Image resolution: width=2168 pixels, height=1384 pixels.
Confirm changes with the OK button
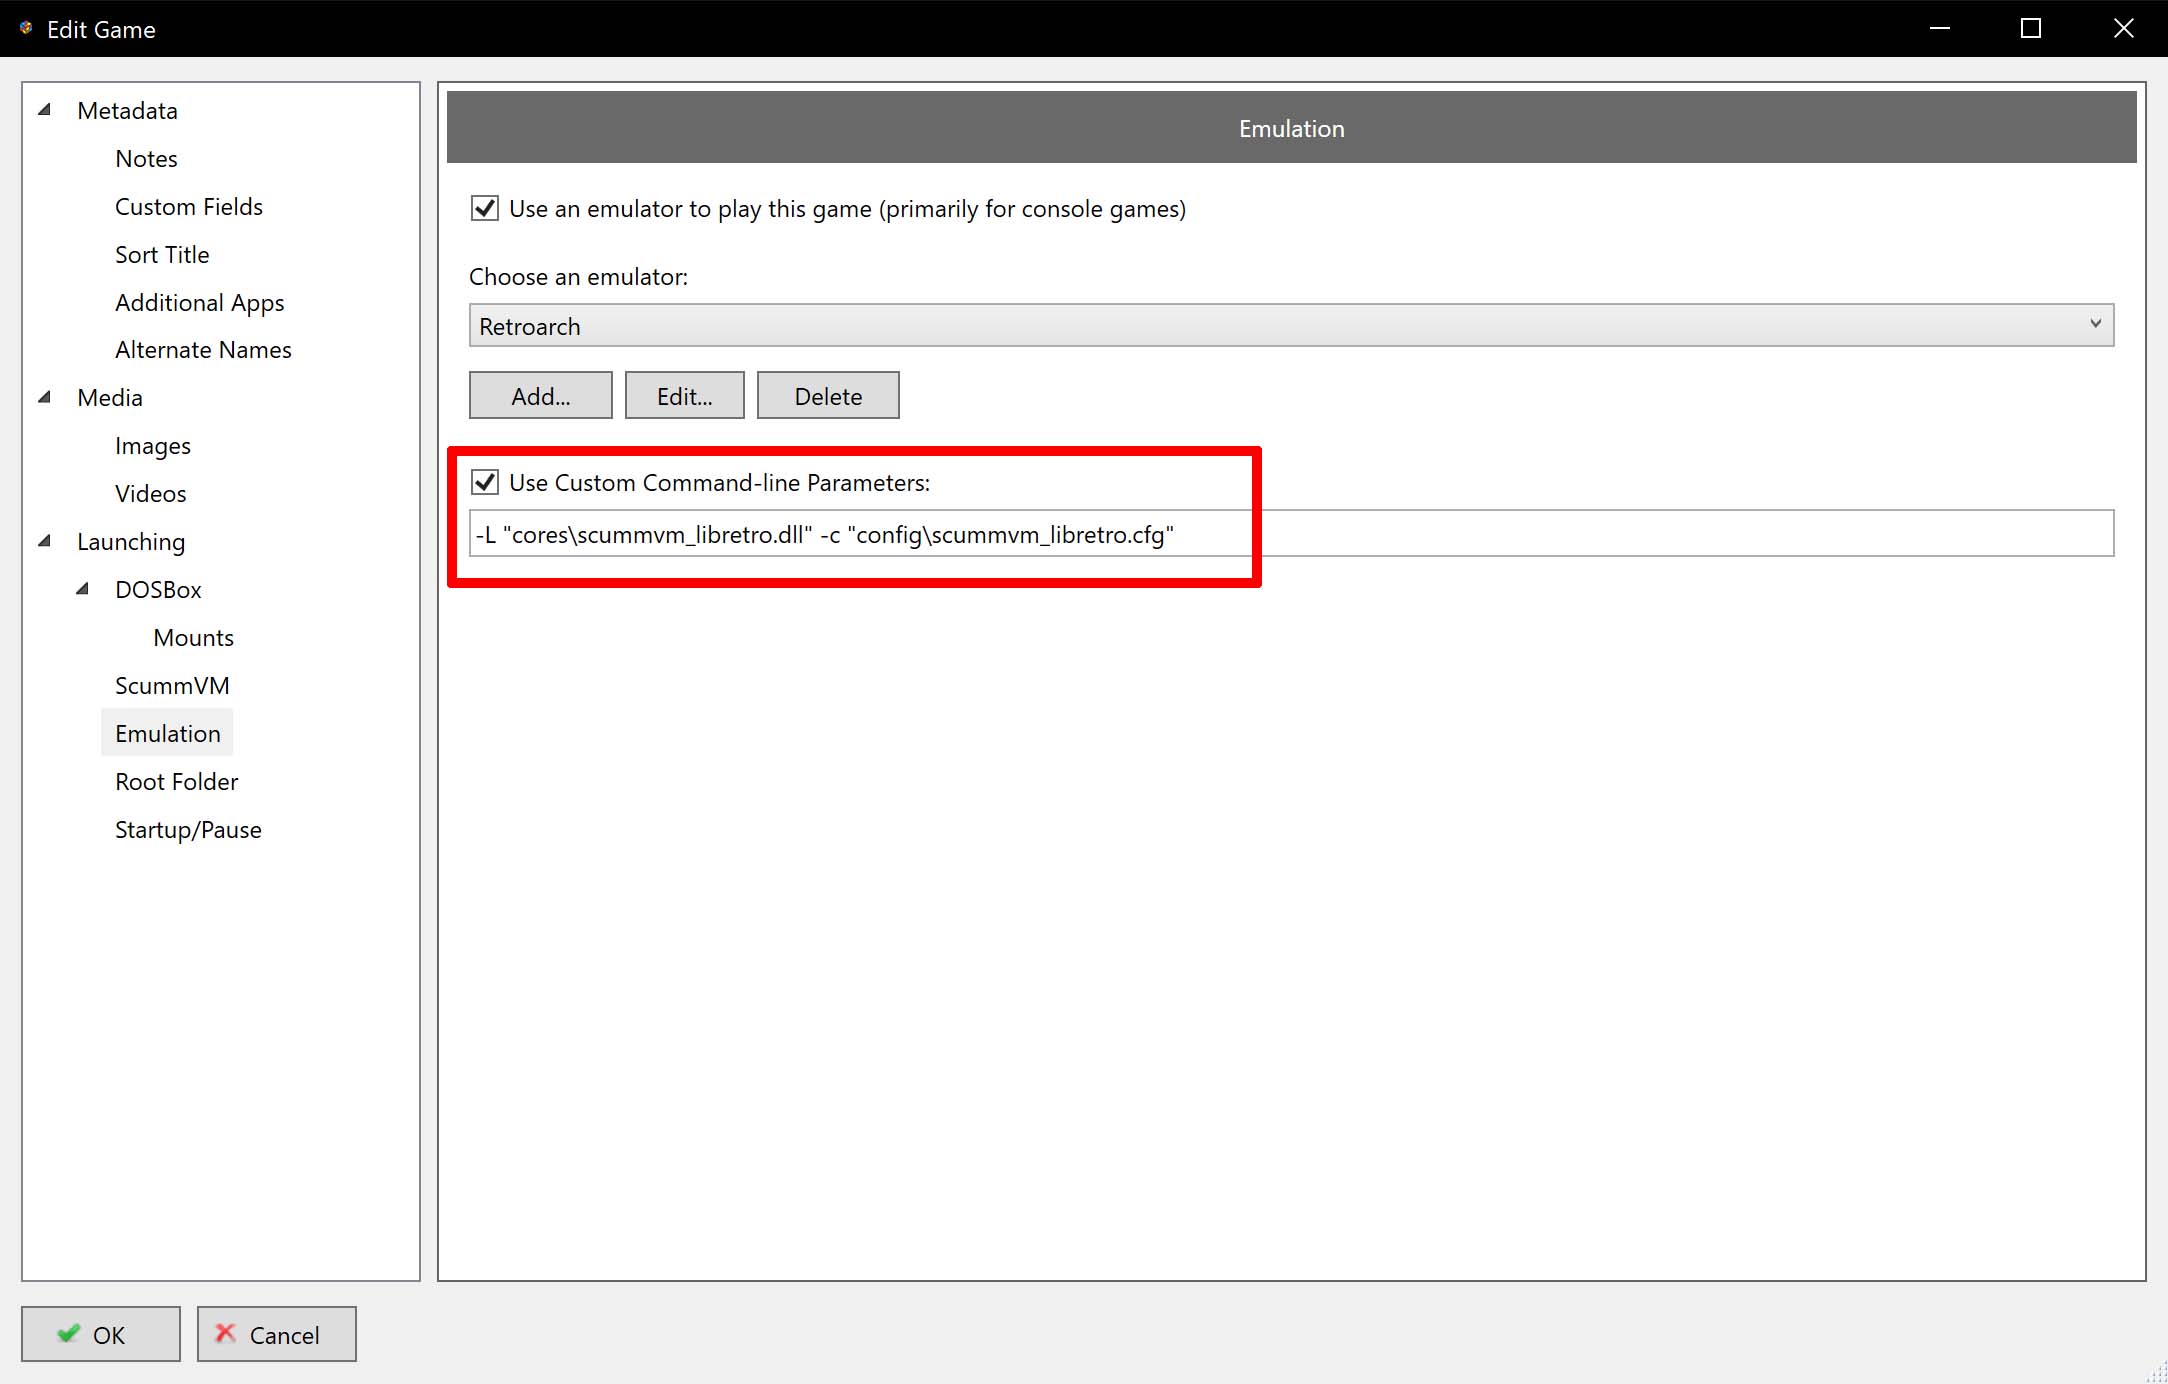(101, 1334)
